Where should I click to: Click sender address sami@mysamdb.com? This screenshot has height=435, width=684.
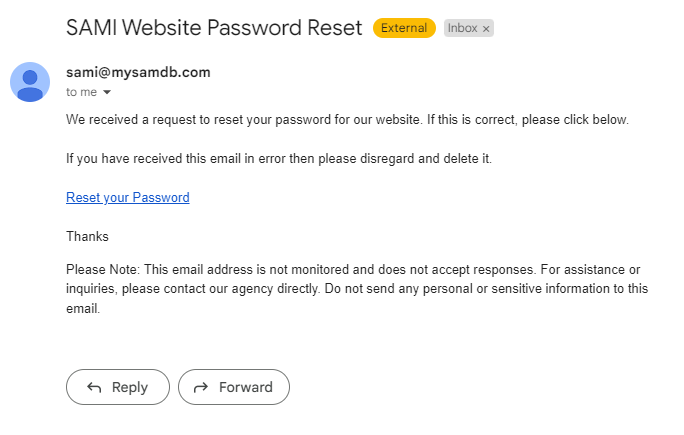138,72
